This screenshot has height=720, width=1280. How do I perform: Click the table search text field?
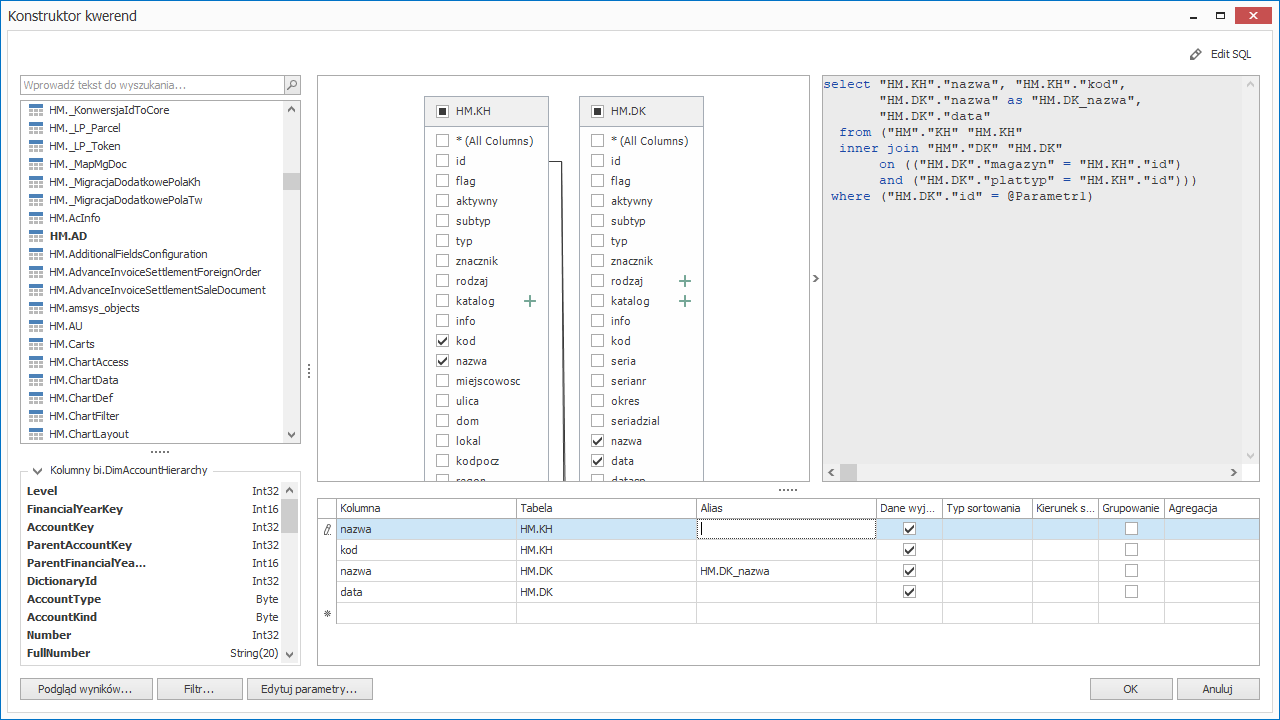point(152,86)
